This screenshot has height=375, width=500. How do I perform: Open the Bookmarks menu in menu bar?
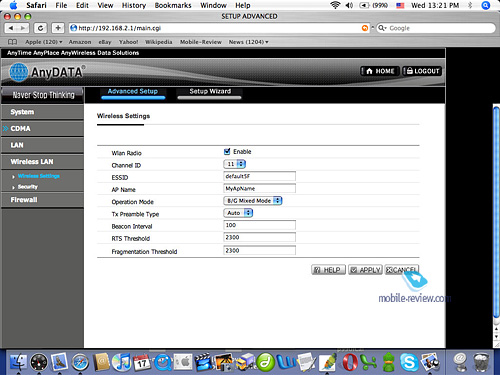click(173, 5)
